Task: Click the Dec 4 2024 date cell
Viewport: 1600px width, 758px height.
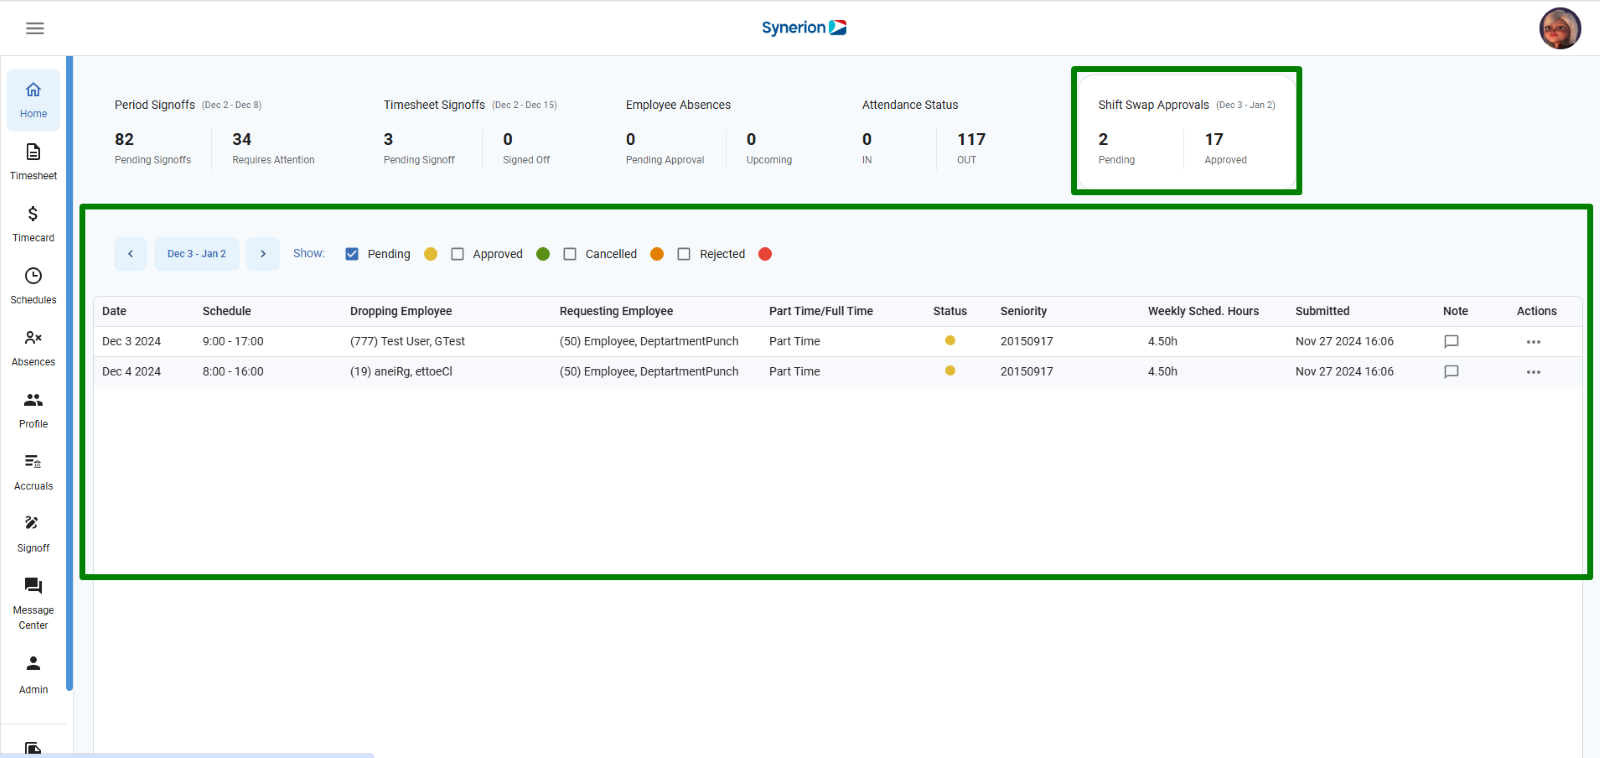Action: pos(131,371)
